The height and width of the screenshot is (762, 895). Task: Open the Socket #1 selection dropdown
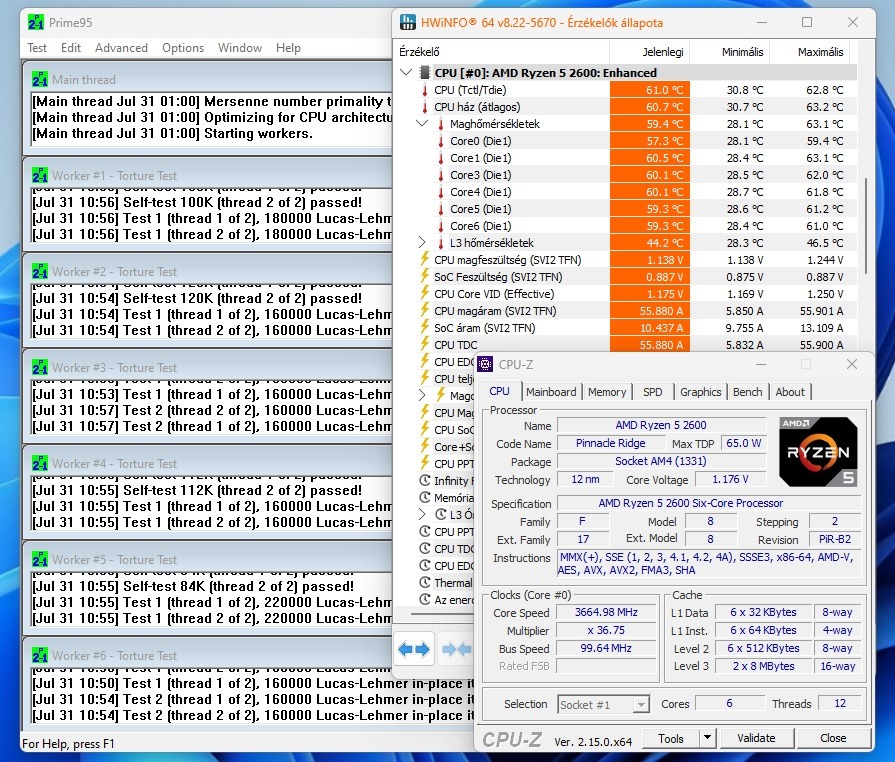pyautogui.click(x=604, y=704)
